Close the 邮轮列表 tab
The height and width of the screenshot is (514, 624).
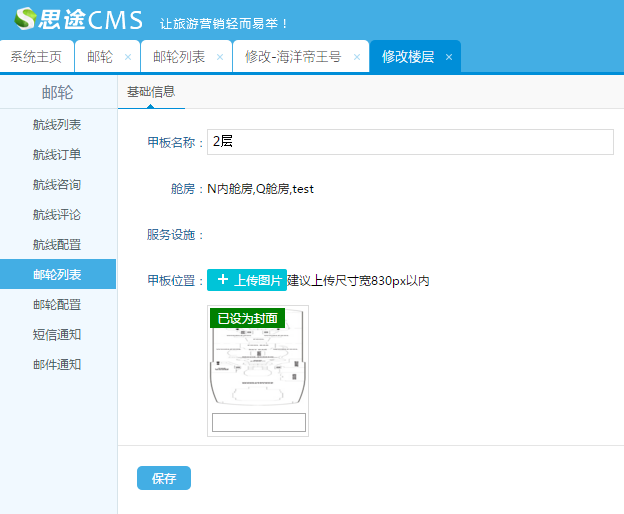click(x=220, y=57)
